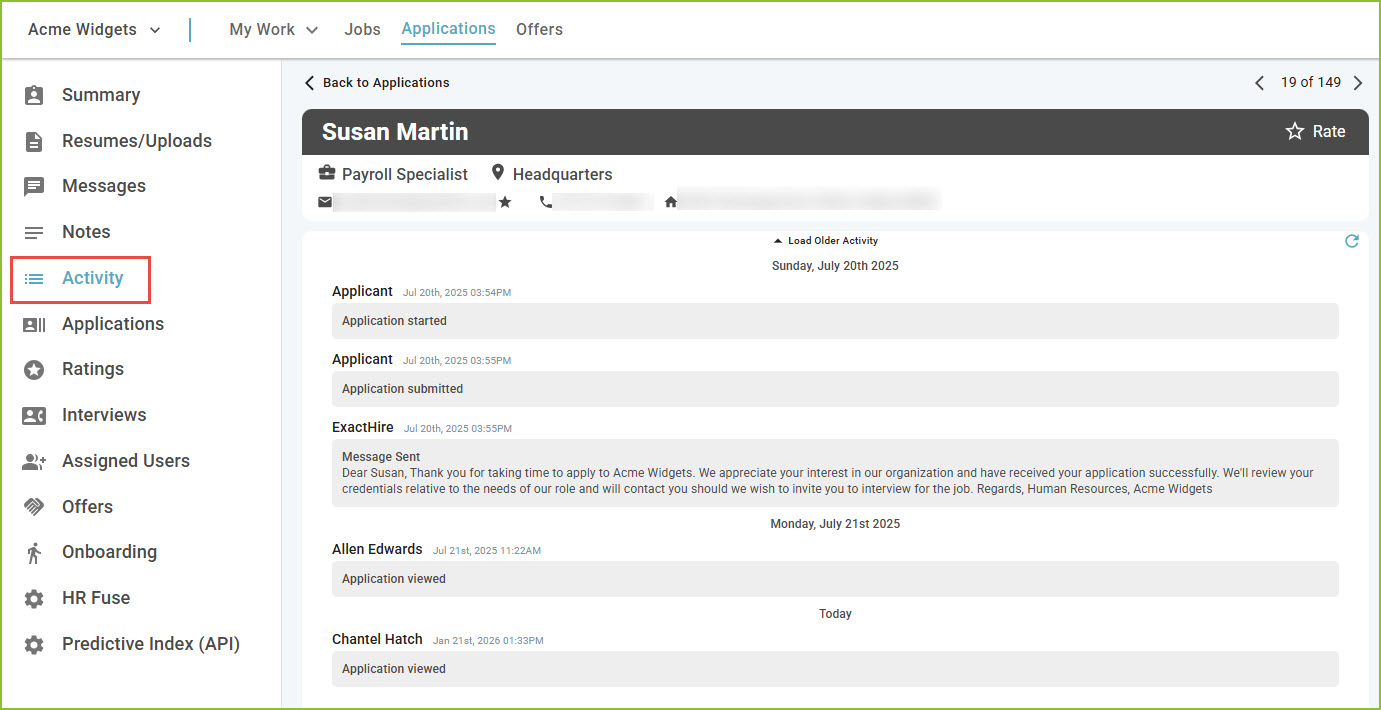Open the Offers top tab
This screenshot has width=1381, height=710.
[x=539, y=29]
